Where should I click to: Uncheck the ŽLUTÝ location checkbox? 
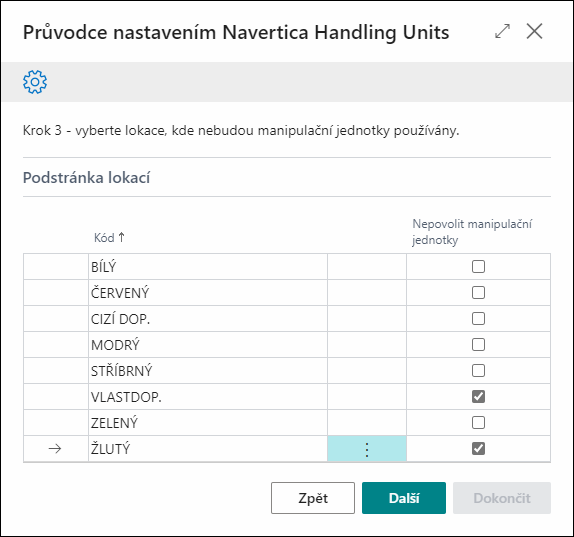click(478, 448)
